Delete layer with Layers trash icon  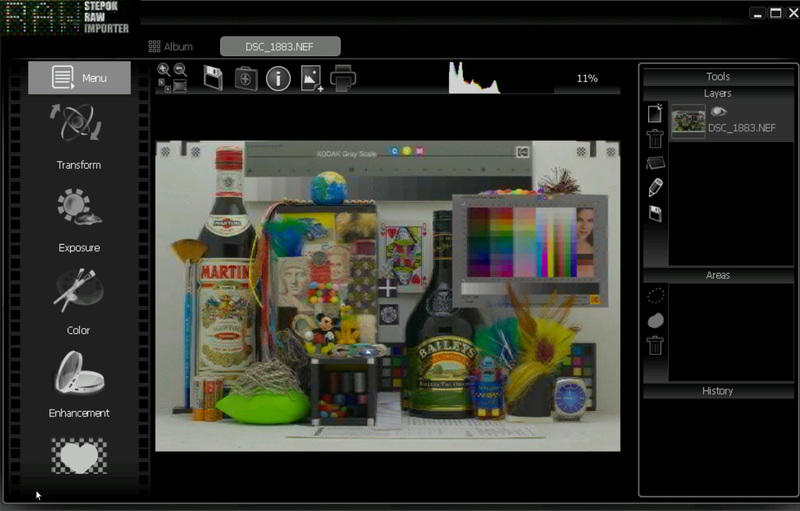click(655, 138)
